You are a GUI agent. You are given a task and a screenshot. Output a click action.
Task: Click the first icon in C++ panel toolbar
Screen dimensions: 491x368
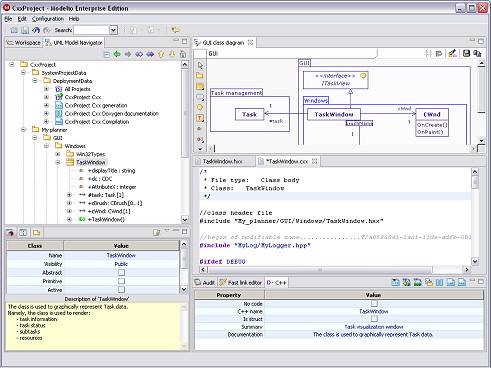point(395,283)
